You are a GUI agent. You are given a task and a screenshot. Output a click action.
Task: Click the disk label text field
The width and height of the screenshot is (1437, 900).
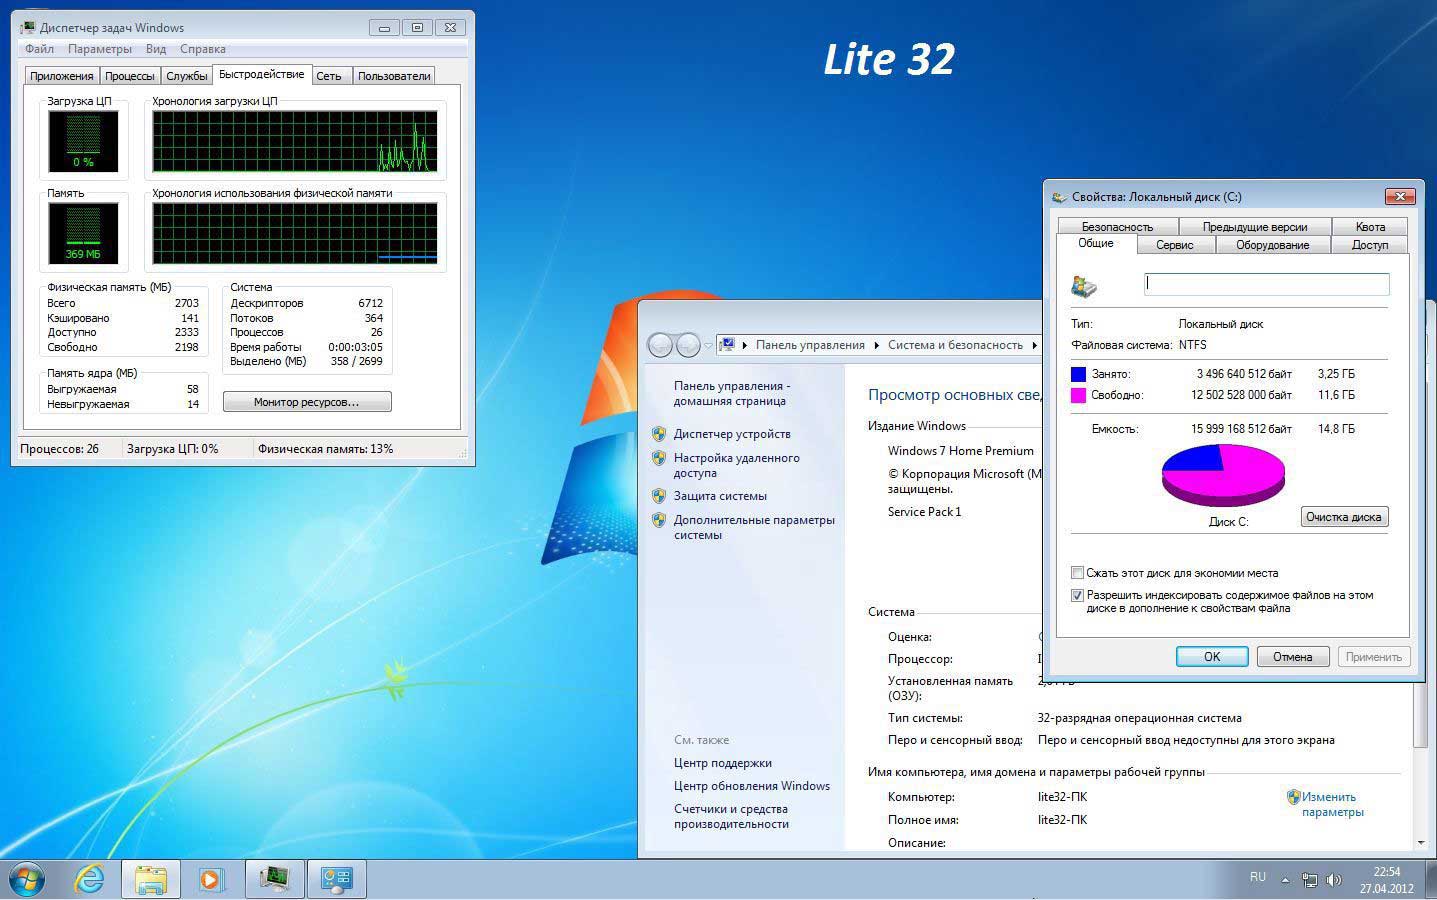pos(1266,284)
